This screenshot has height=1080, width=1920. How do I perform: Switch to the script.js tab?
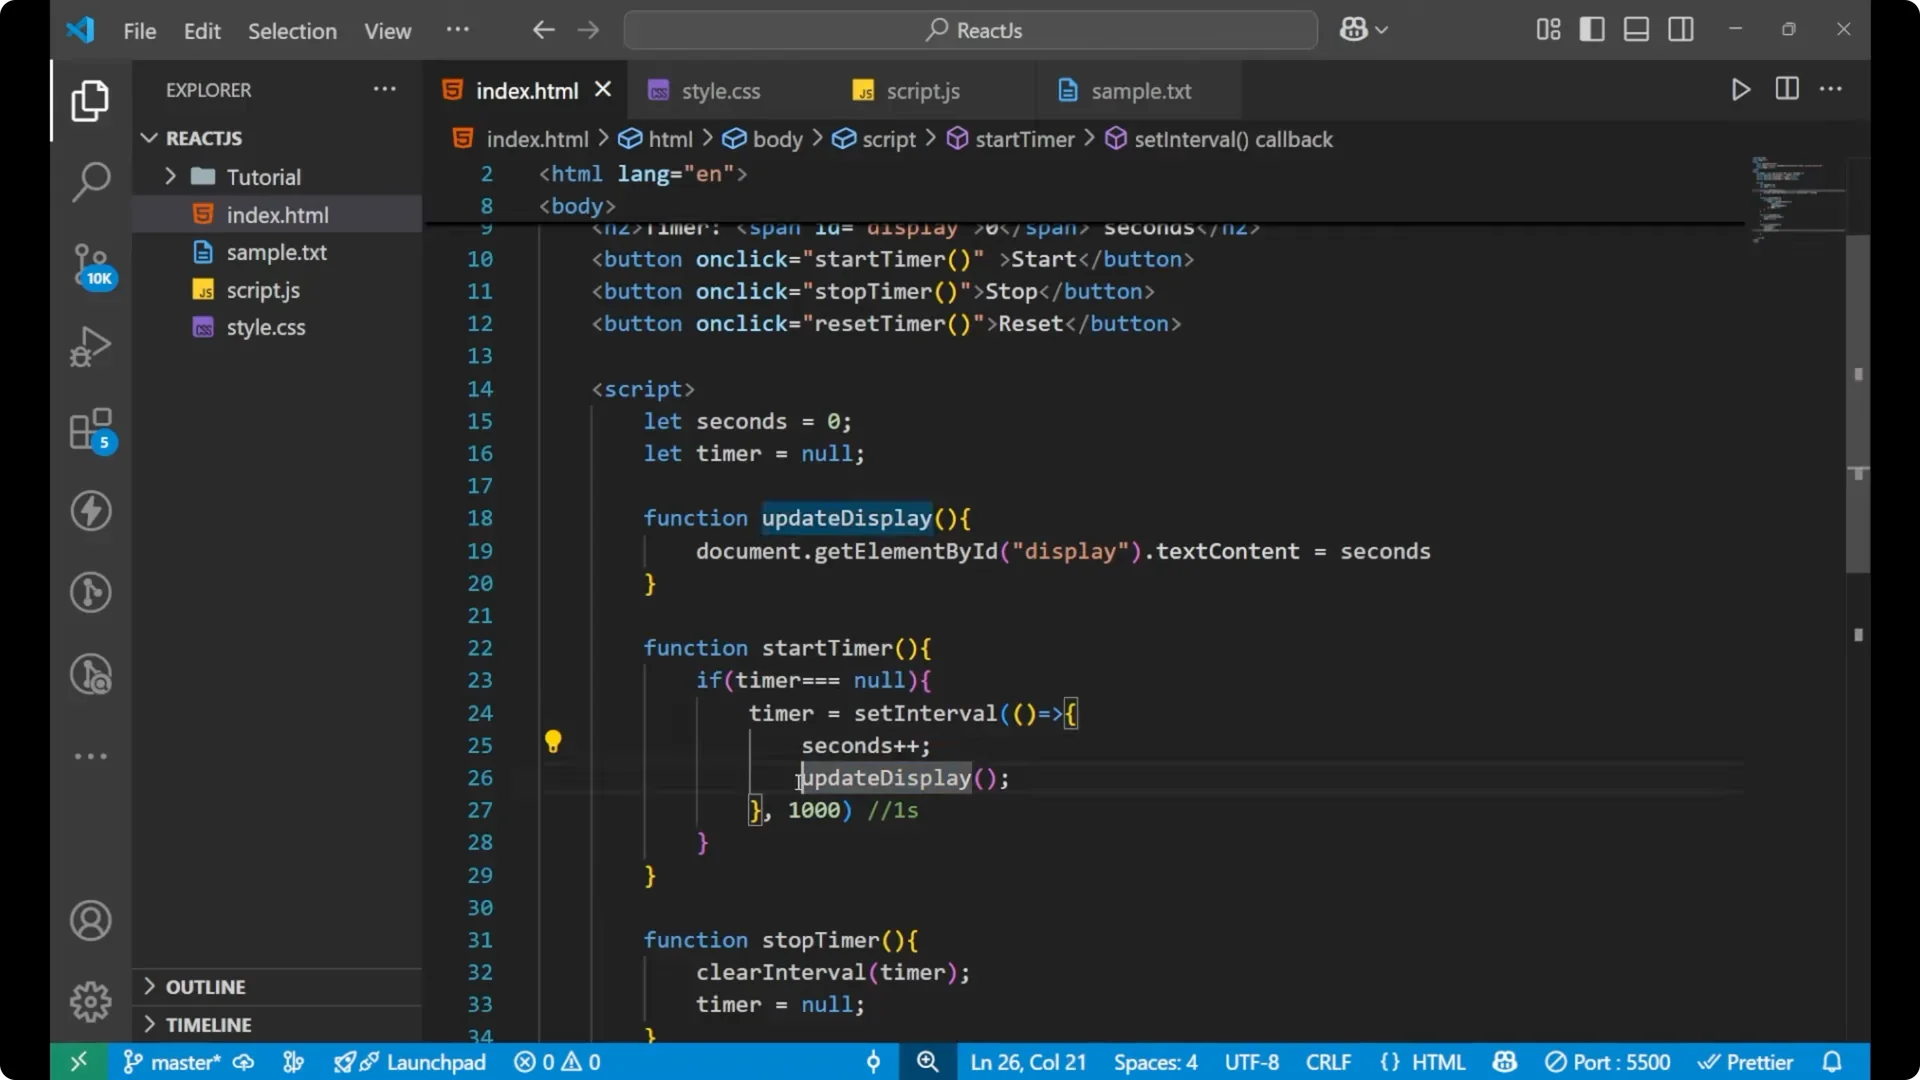pyautogui.click(x=921, y=90)
